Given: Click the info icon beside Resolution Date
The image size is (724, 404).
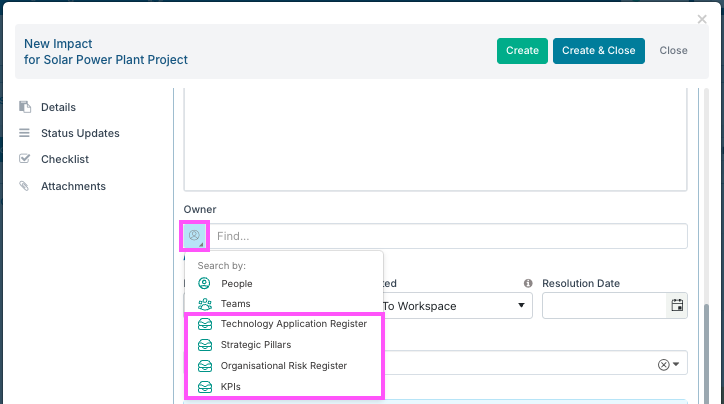Looking at the screenshot, I should [528, 284].
